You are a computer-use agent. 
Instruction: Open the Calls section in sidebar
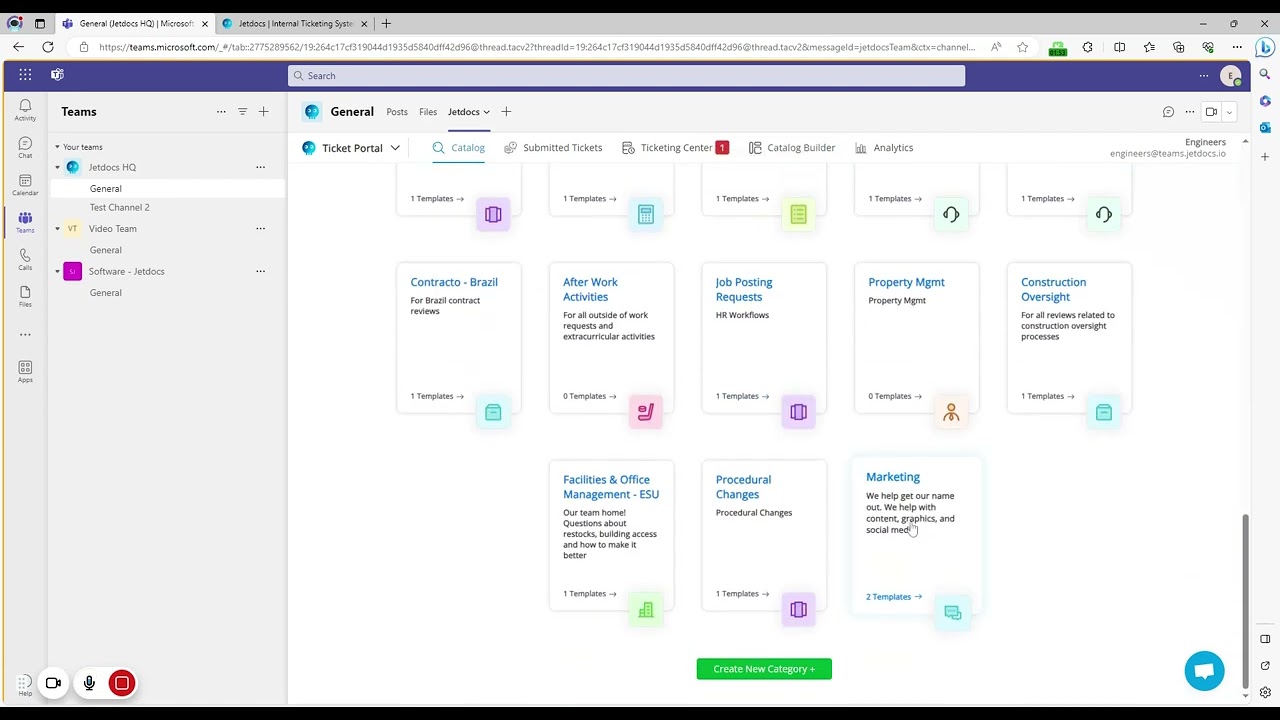[25, 260]
